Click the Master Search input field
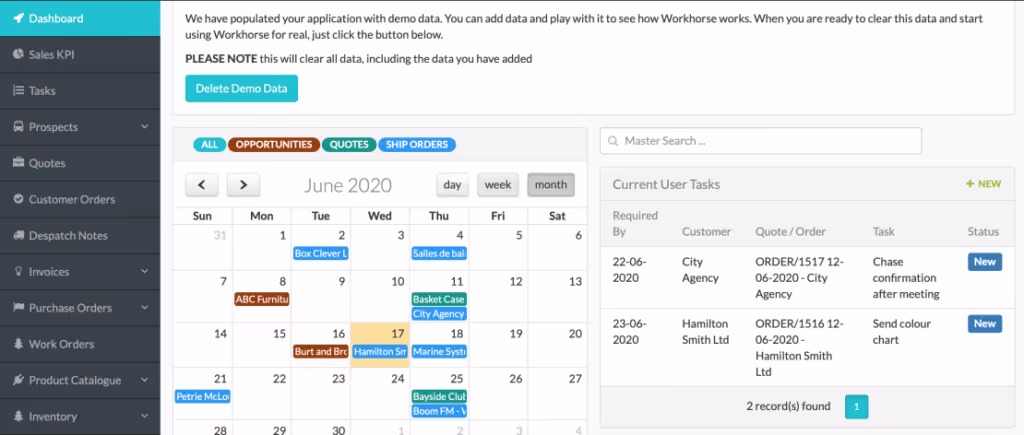 (761, 141)
